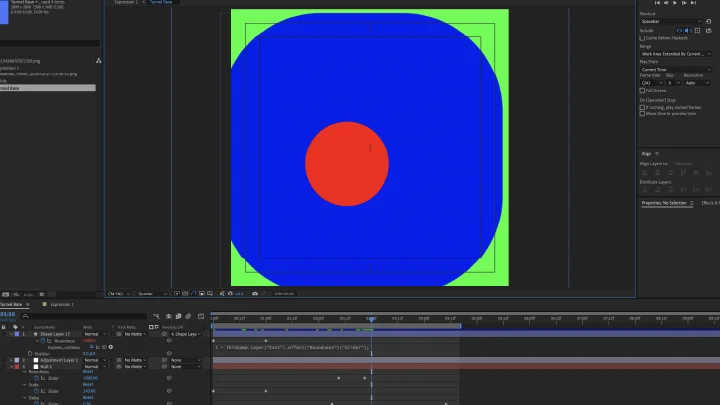Collapse Null 1 layer twirl arrow
Viewport: 720px width, 405px height.
point(11,367)
